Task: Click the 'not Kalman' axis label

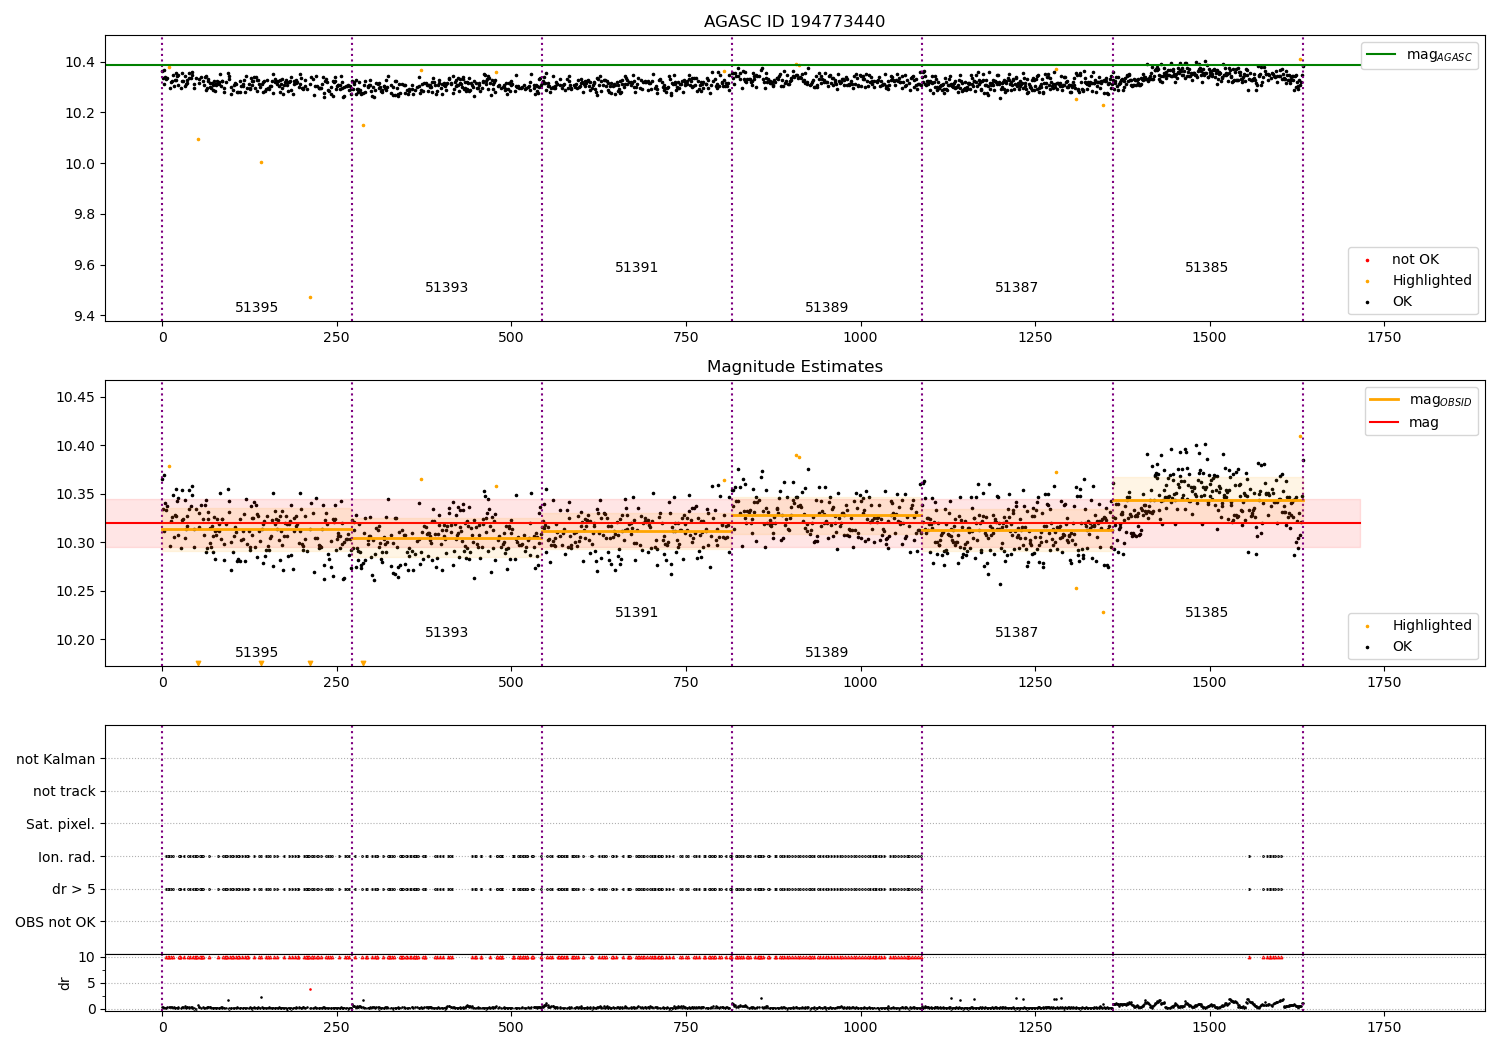Action: point(56,760)
